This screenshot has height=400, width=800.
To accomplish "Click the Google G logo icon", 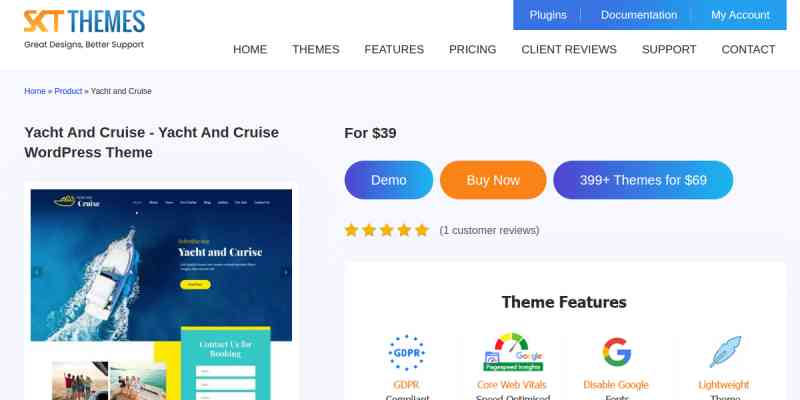I will [616, 352].
